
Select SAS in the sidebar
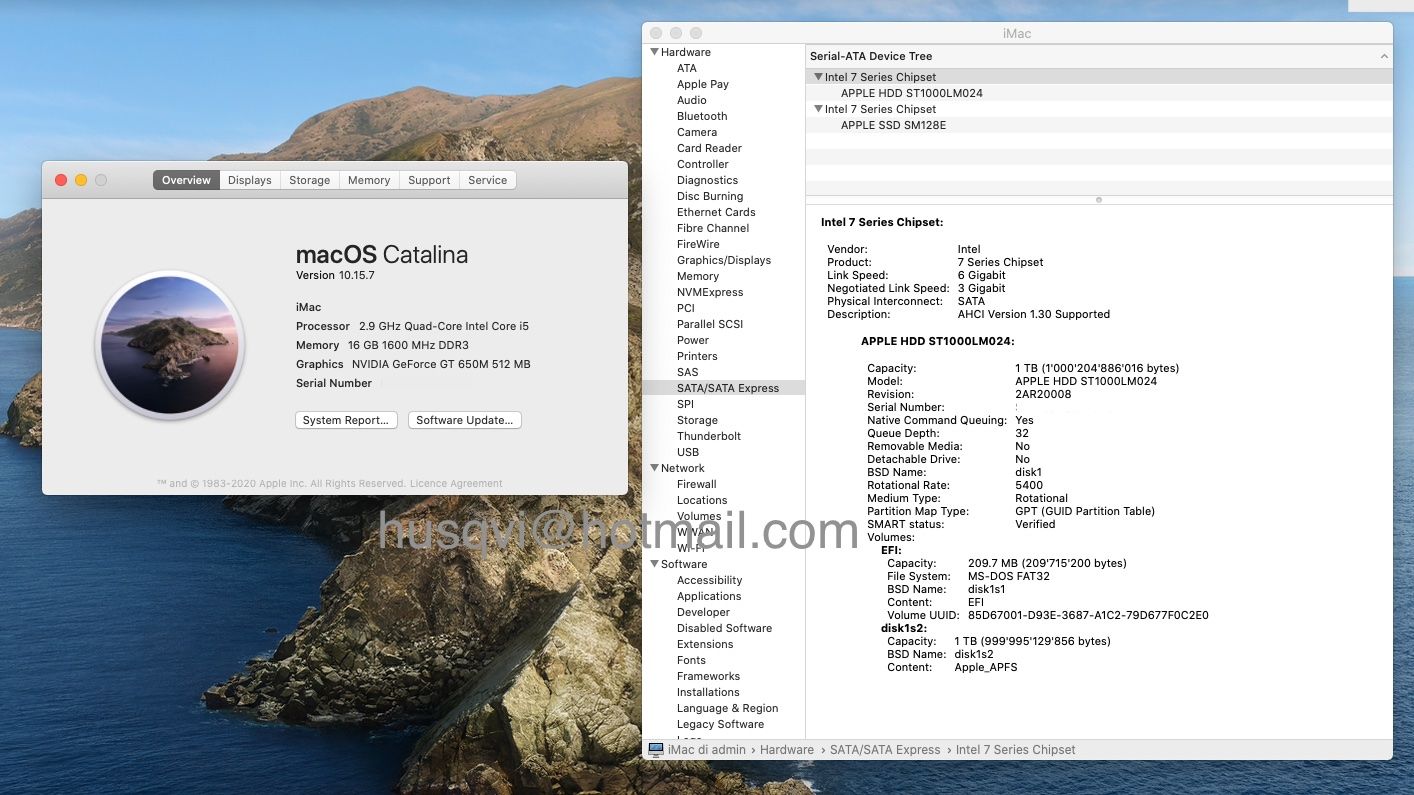[688, 372]
